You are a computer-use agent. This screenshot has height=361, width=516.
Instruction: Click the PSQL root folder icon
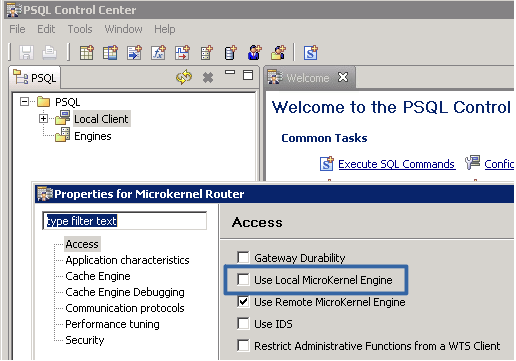click(43, 101)
